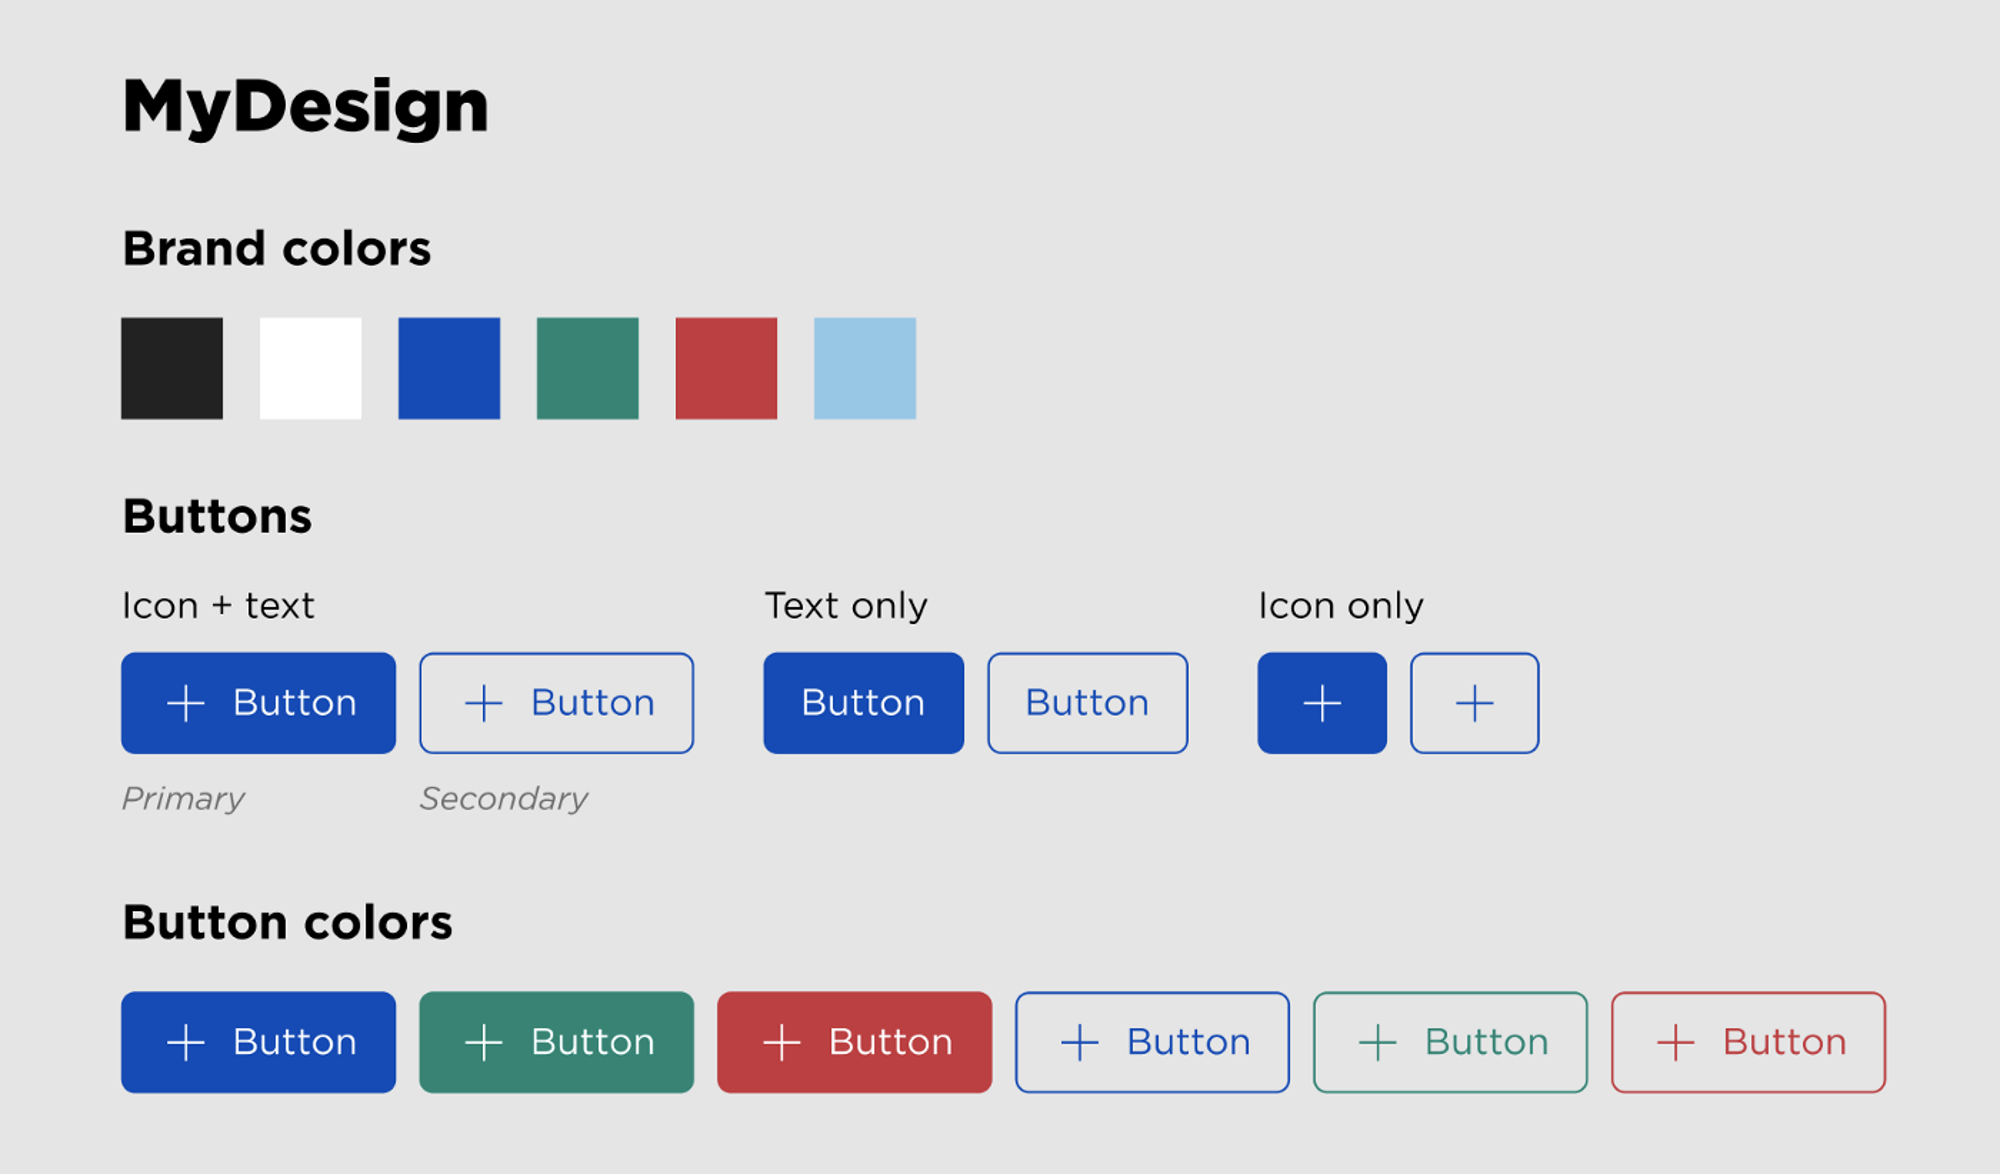Click the plus icon on the green outlined button

1378,1042
